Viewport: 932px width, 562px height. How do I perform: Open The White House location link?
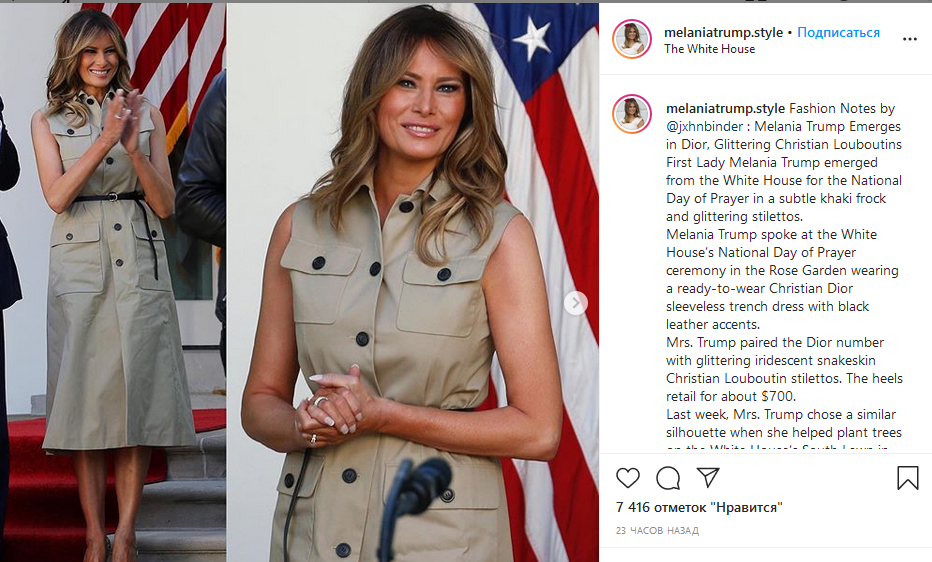[710, 49]
